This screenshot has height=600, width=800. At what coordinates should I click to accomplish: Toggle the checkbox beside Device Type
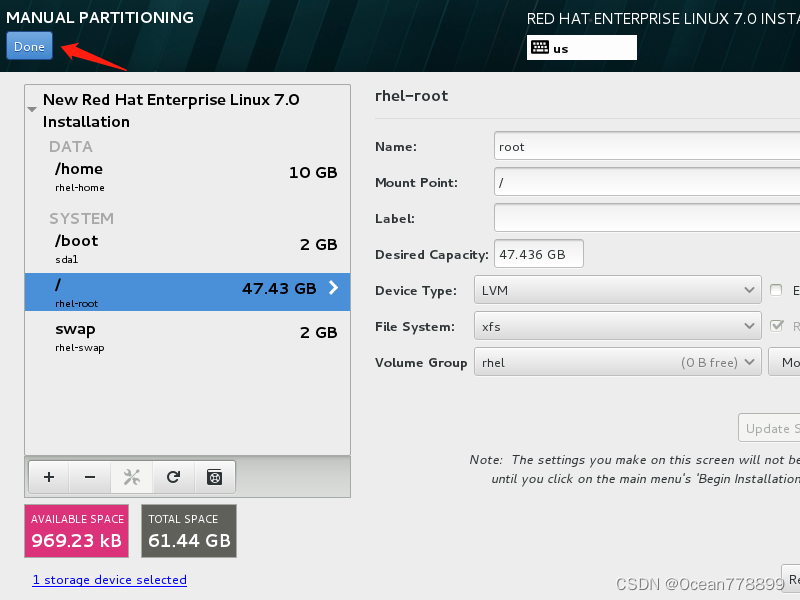[x=776, y=290]
